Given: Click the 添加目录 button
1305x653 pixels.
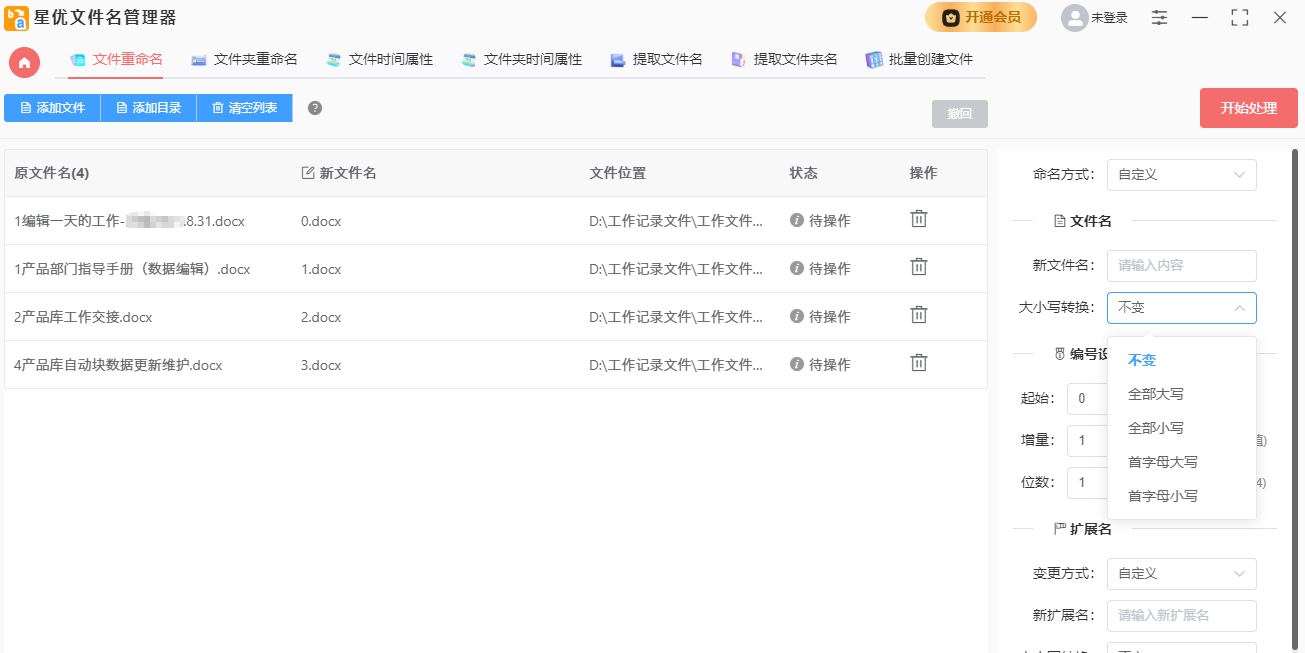Looking at the screenshot, I should 148,108.
